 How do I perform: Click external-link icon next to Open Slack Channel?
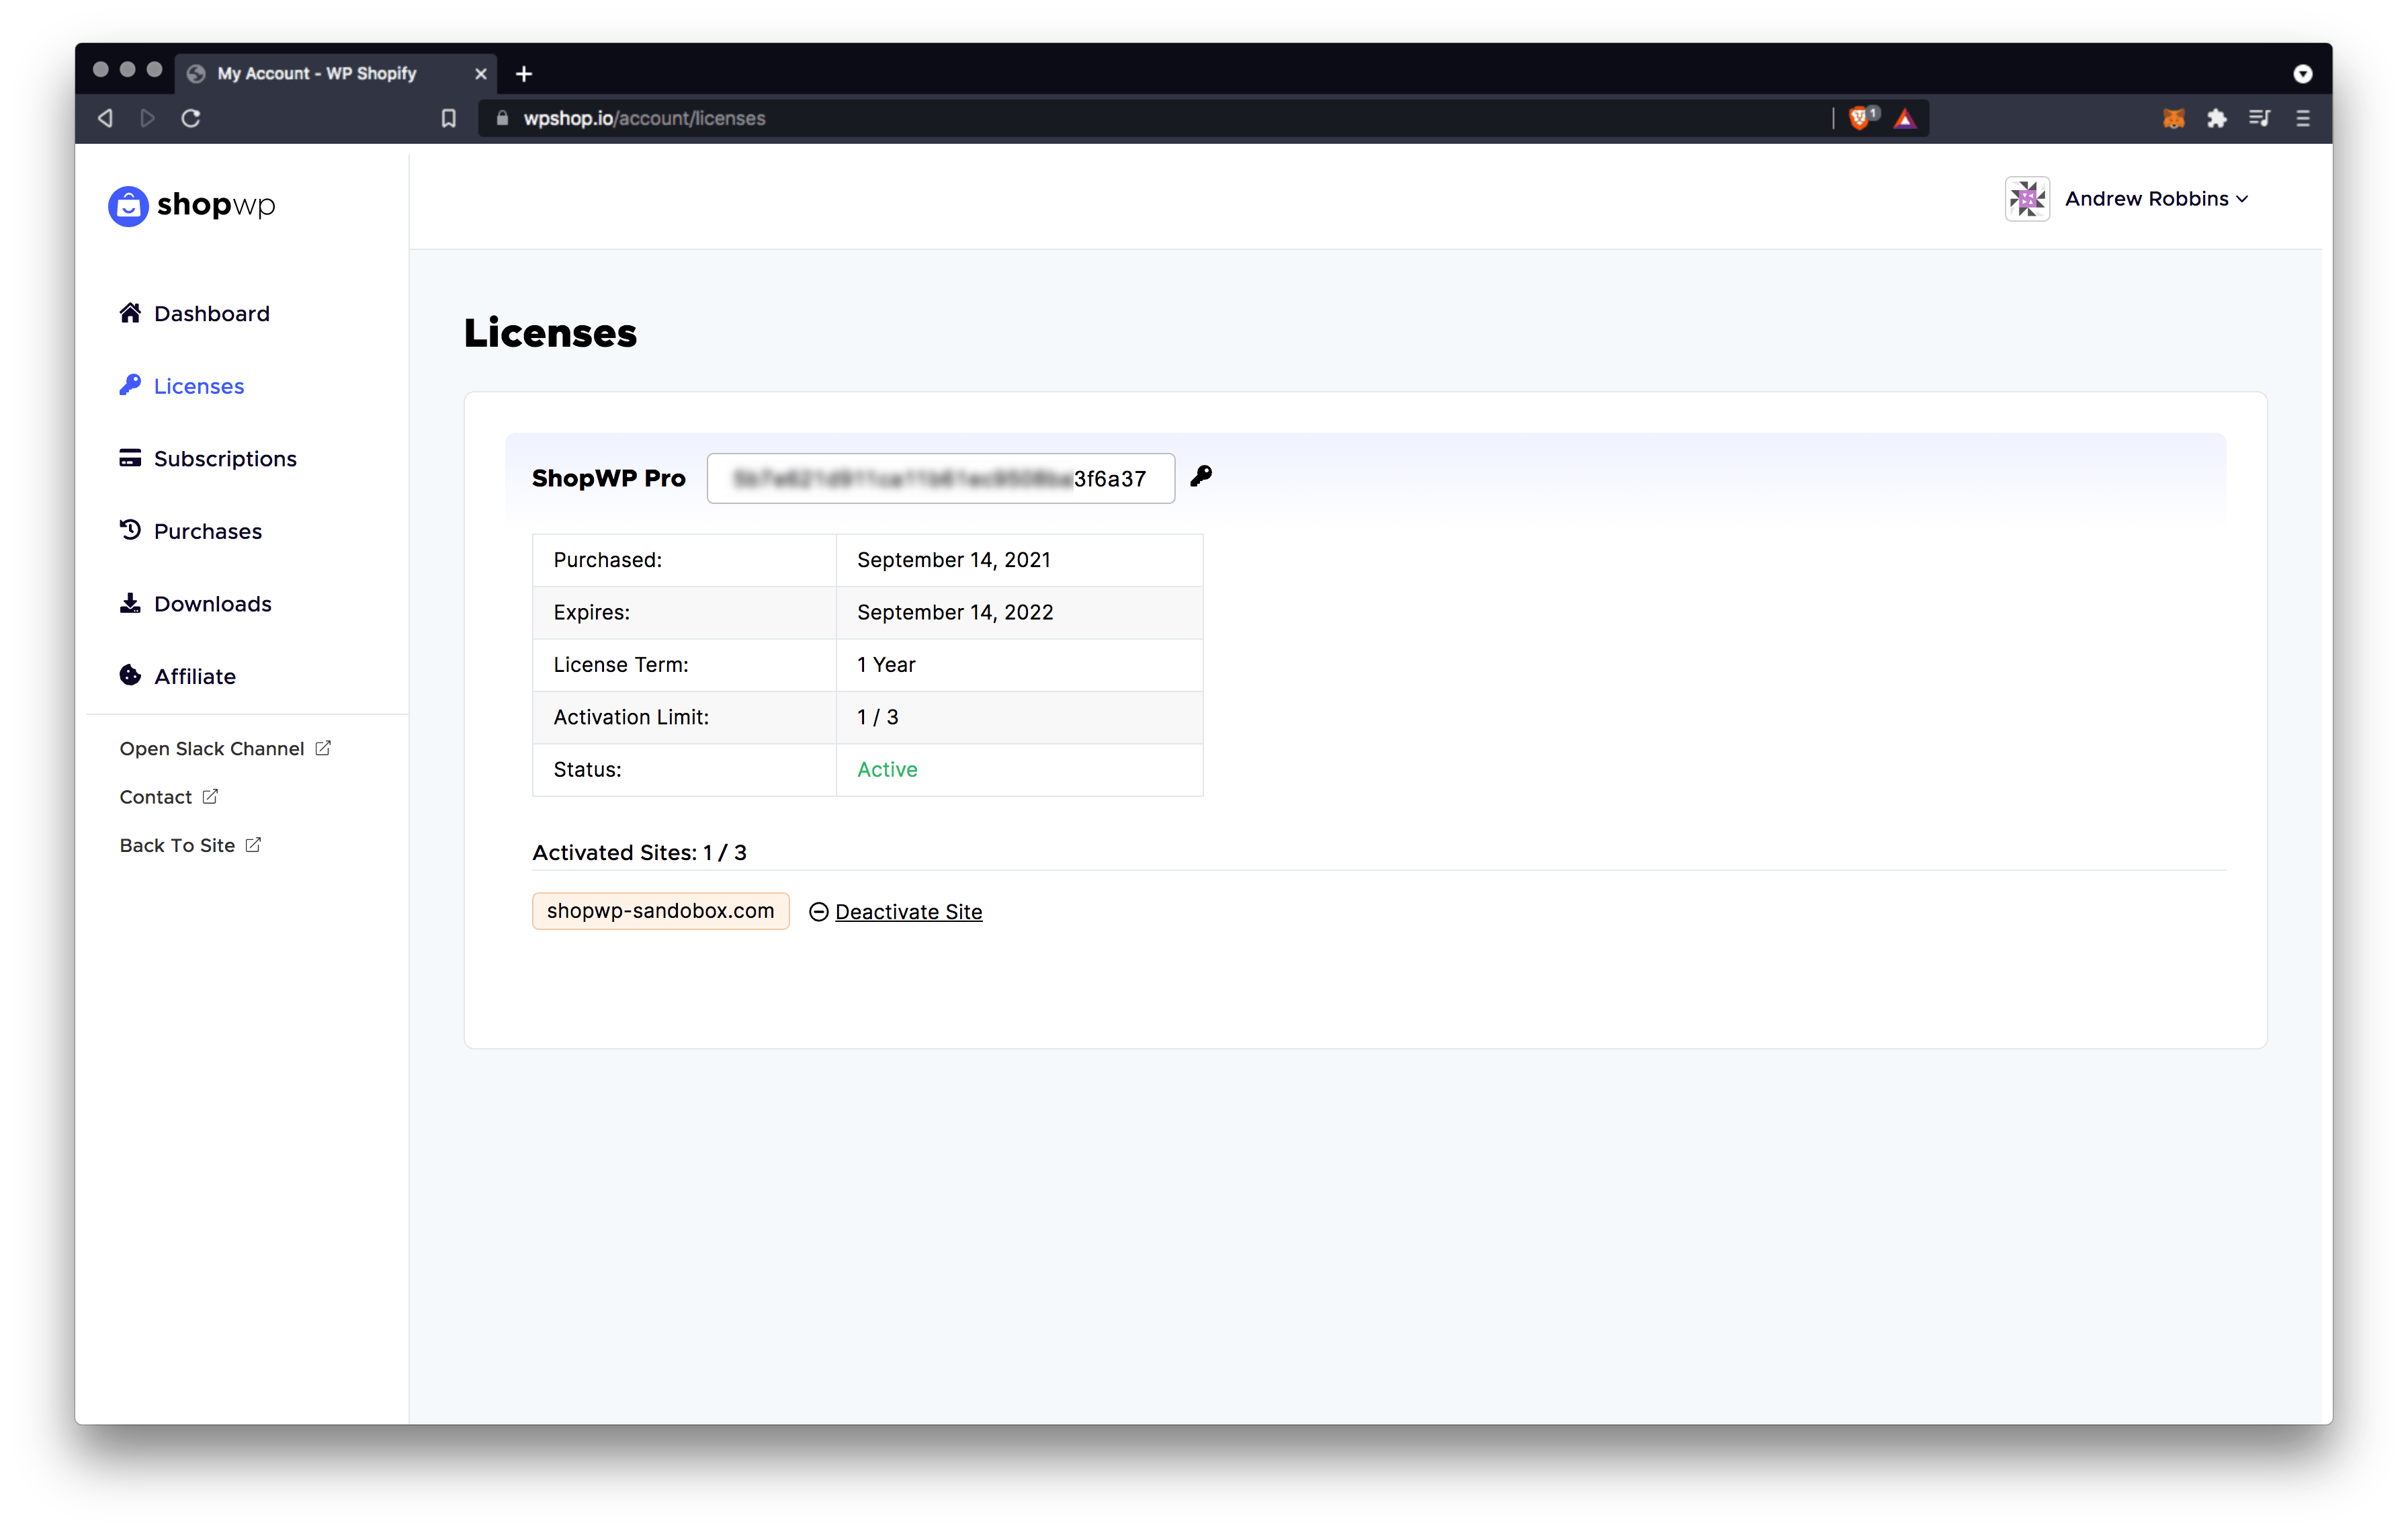(x=323, y=748)
